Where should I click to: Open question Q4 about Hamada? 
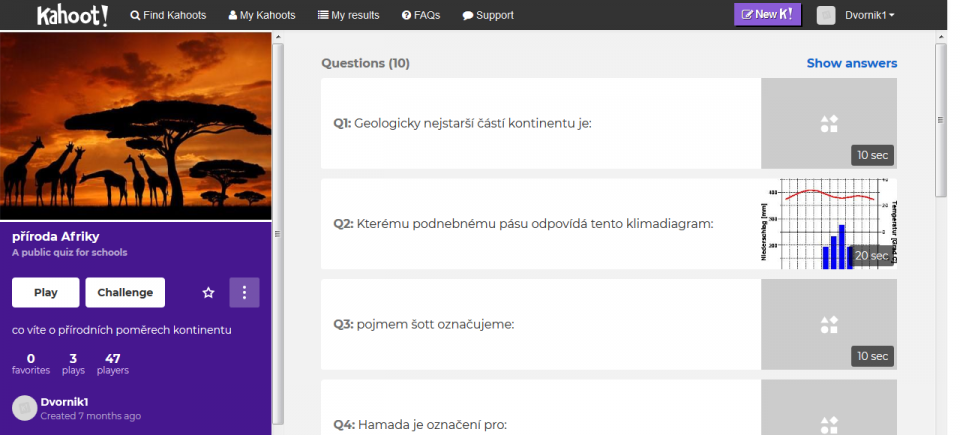click(541, 407)
